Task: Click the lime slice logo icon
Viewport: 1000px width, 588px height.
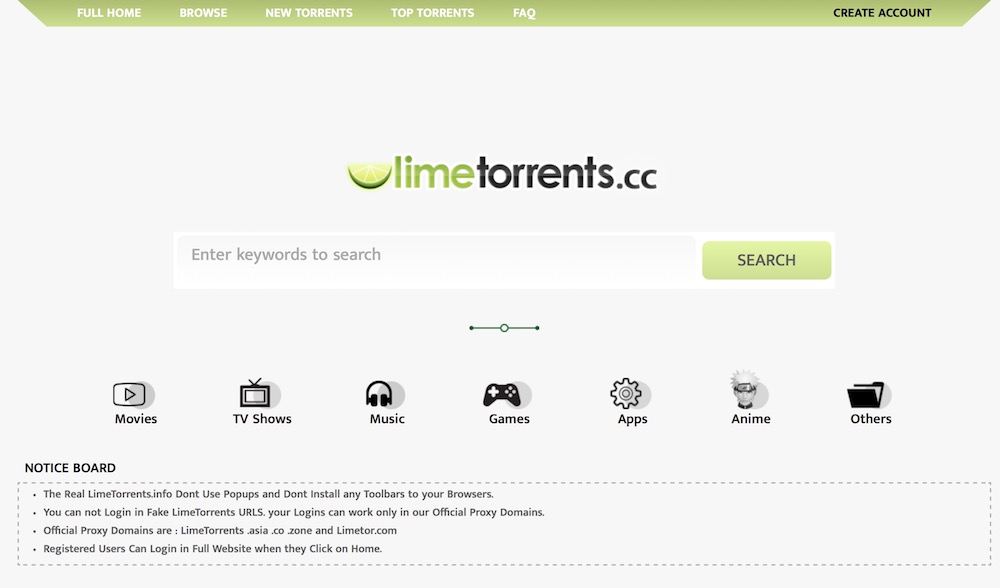Action: (x=369, y=175)
